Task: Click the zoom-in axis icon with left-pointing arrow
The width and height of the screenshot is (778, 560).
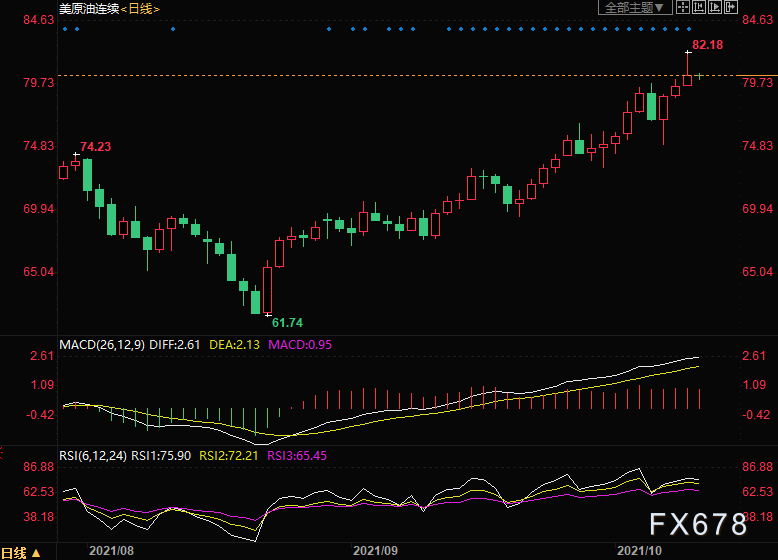Action: (x=699, y=7)
